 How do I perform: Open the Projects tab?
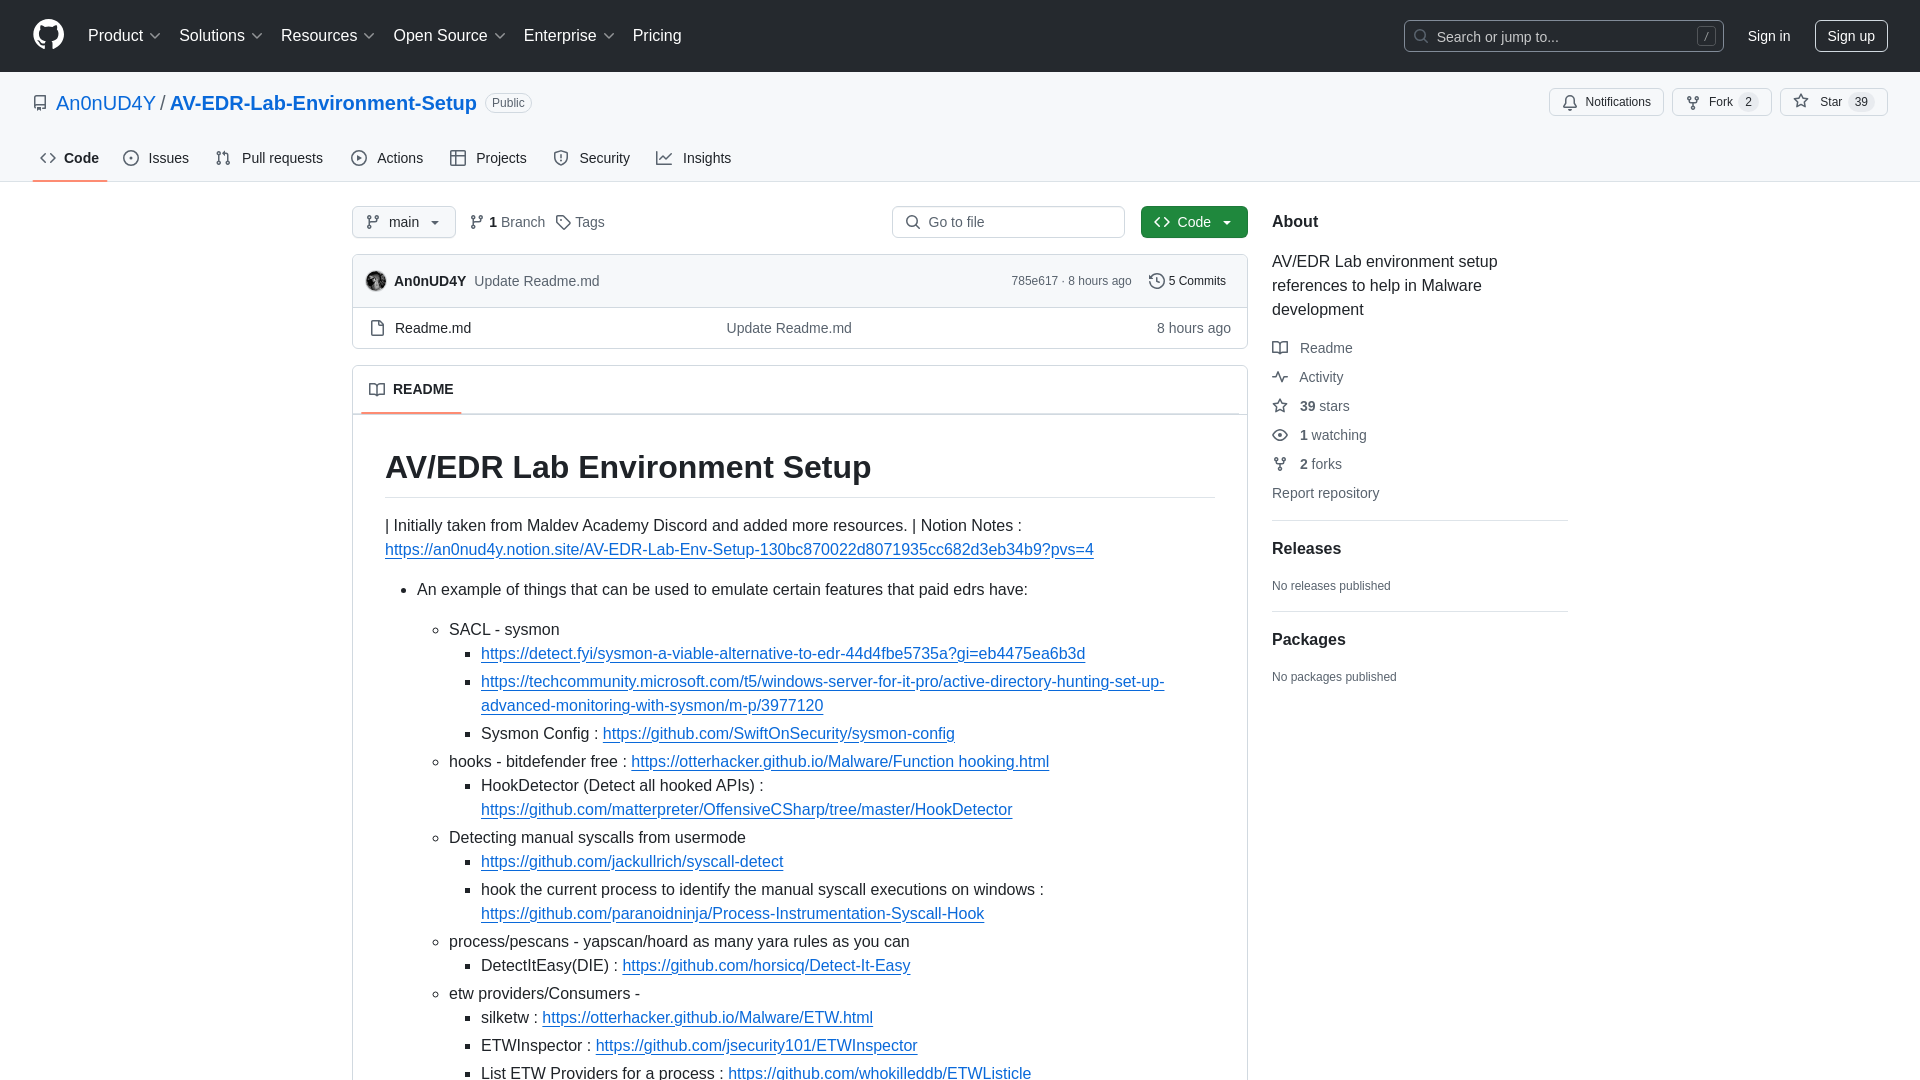point(488,158)
